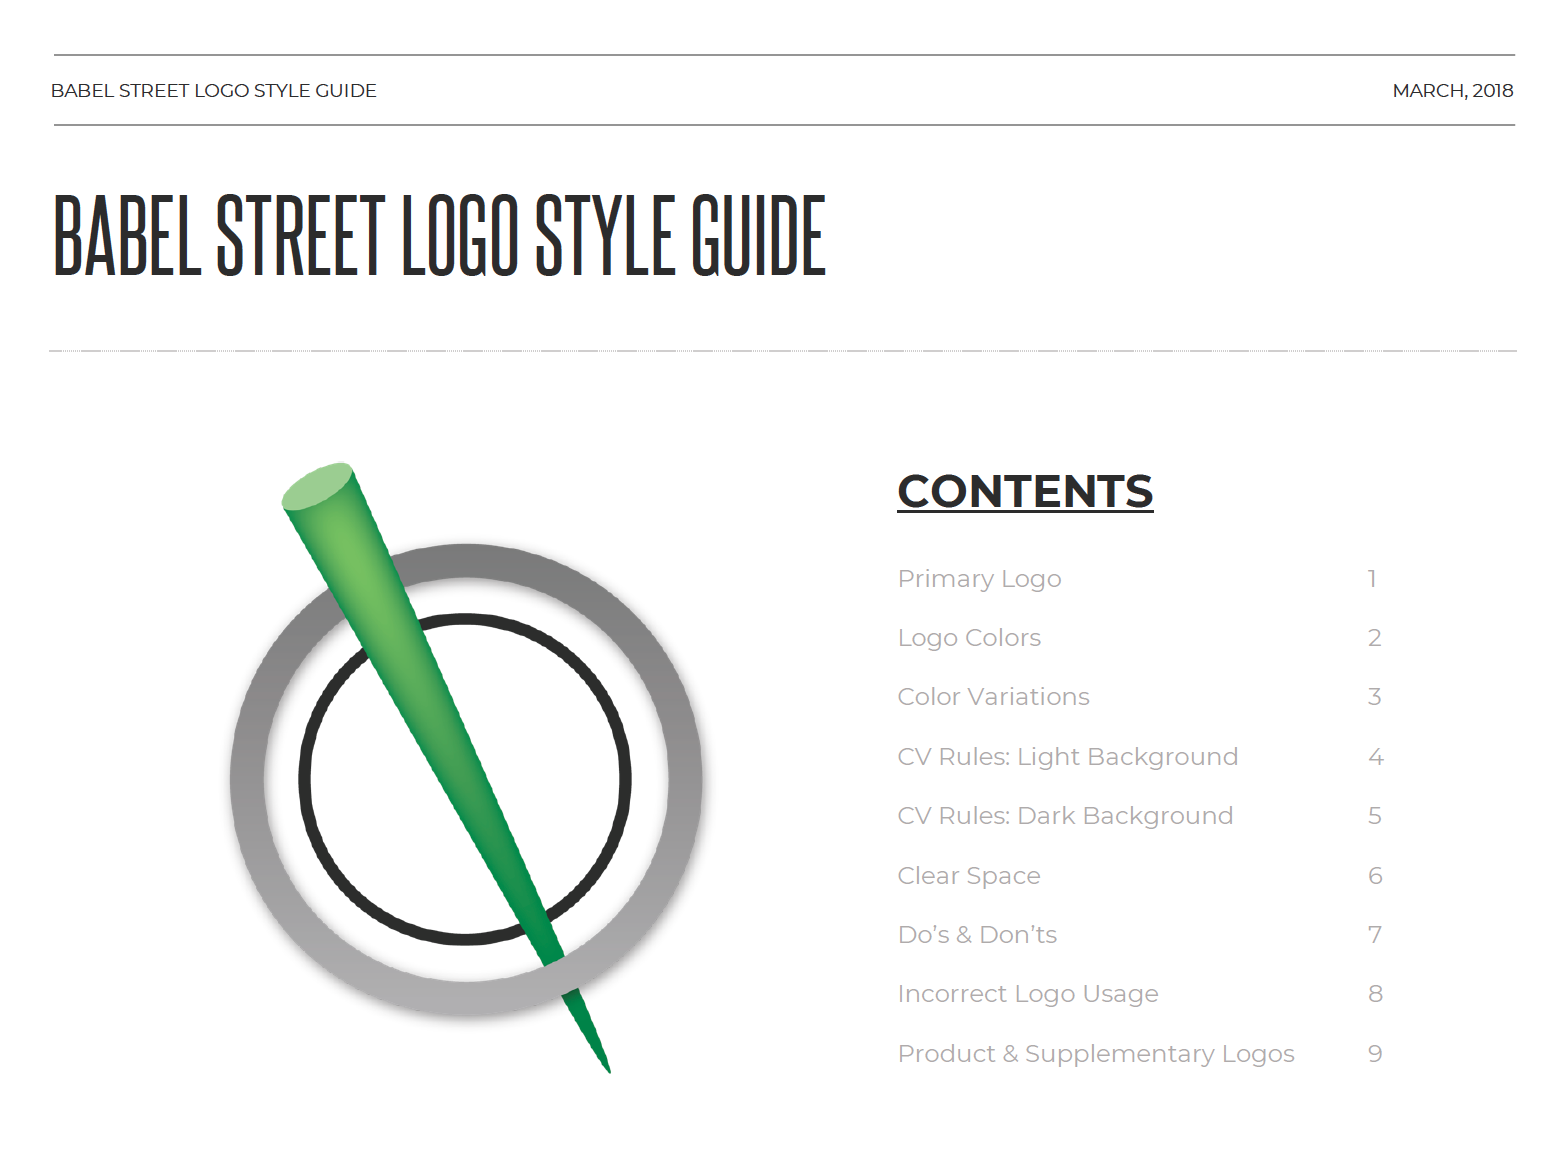1561x1171 pixels.
Task: Click the header text BABEL STREET LOGO STYLE GUIDE
Action: pyautogui.click(x=214, y=91)
